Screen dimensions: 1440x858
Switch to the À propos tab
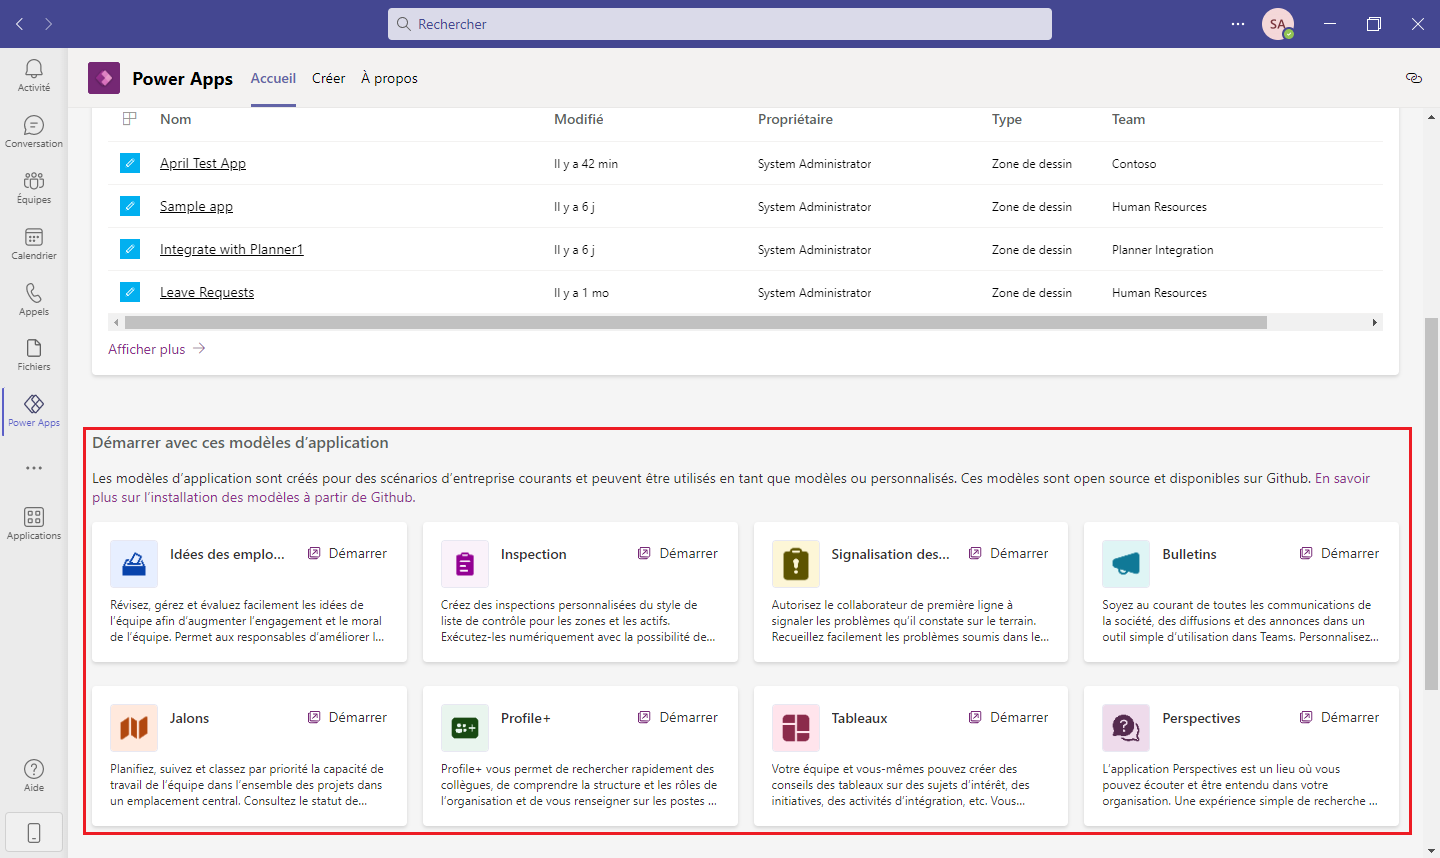(389, 78)
